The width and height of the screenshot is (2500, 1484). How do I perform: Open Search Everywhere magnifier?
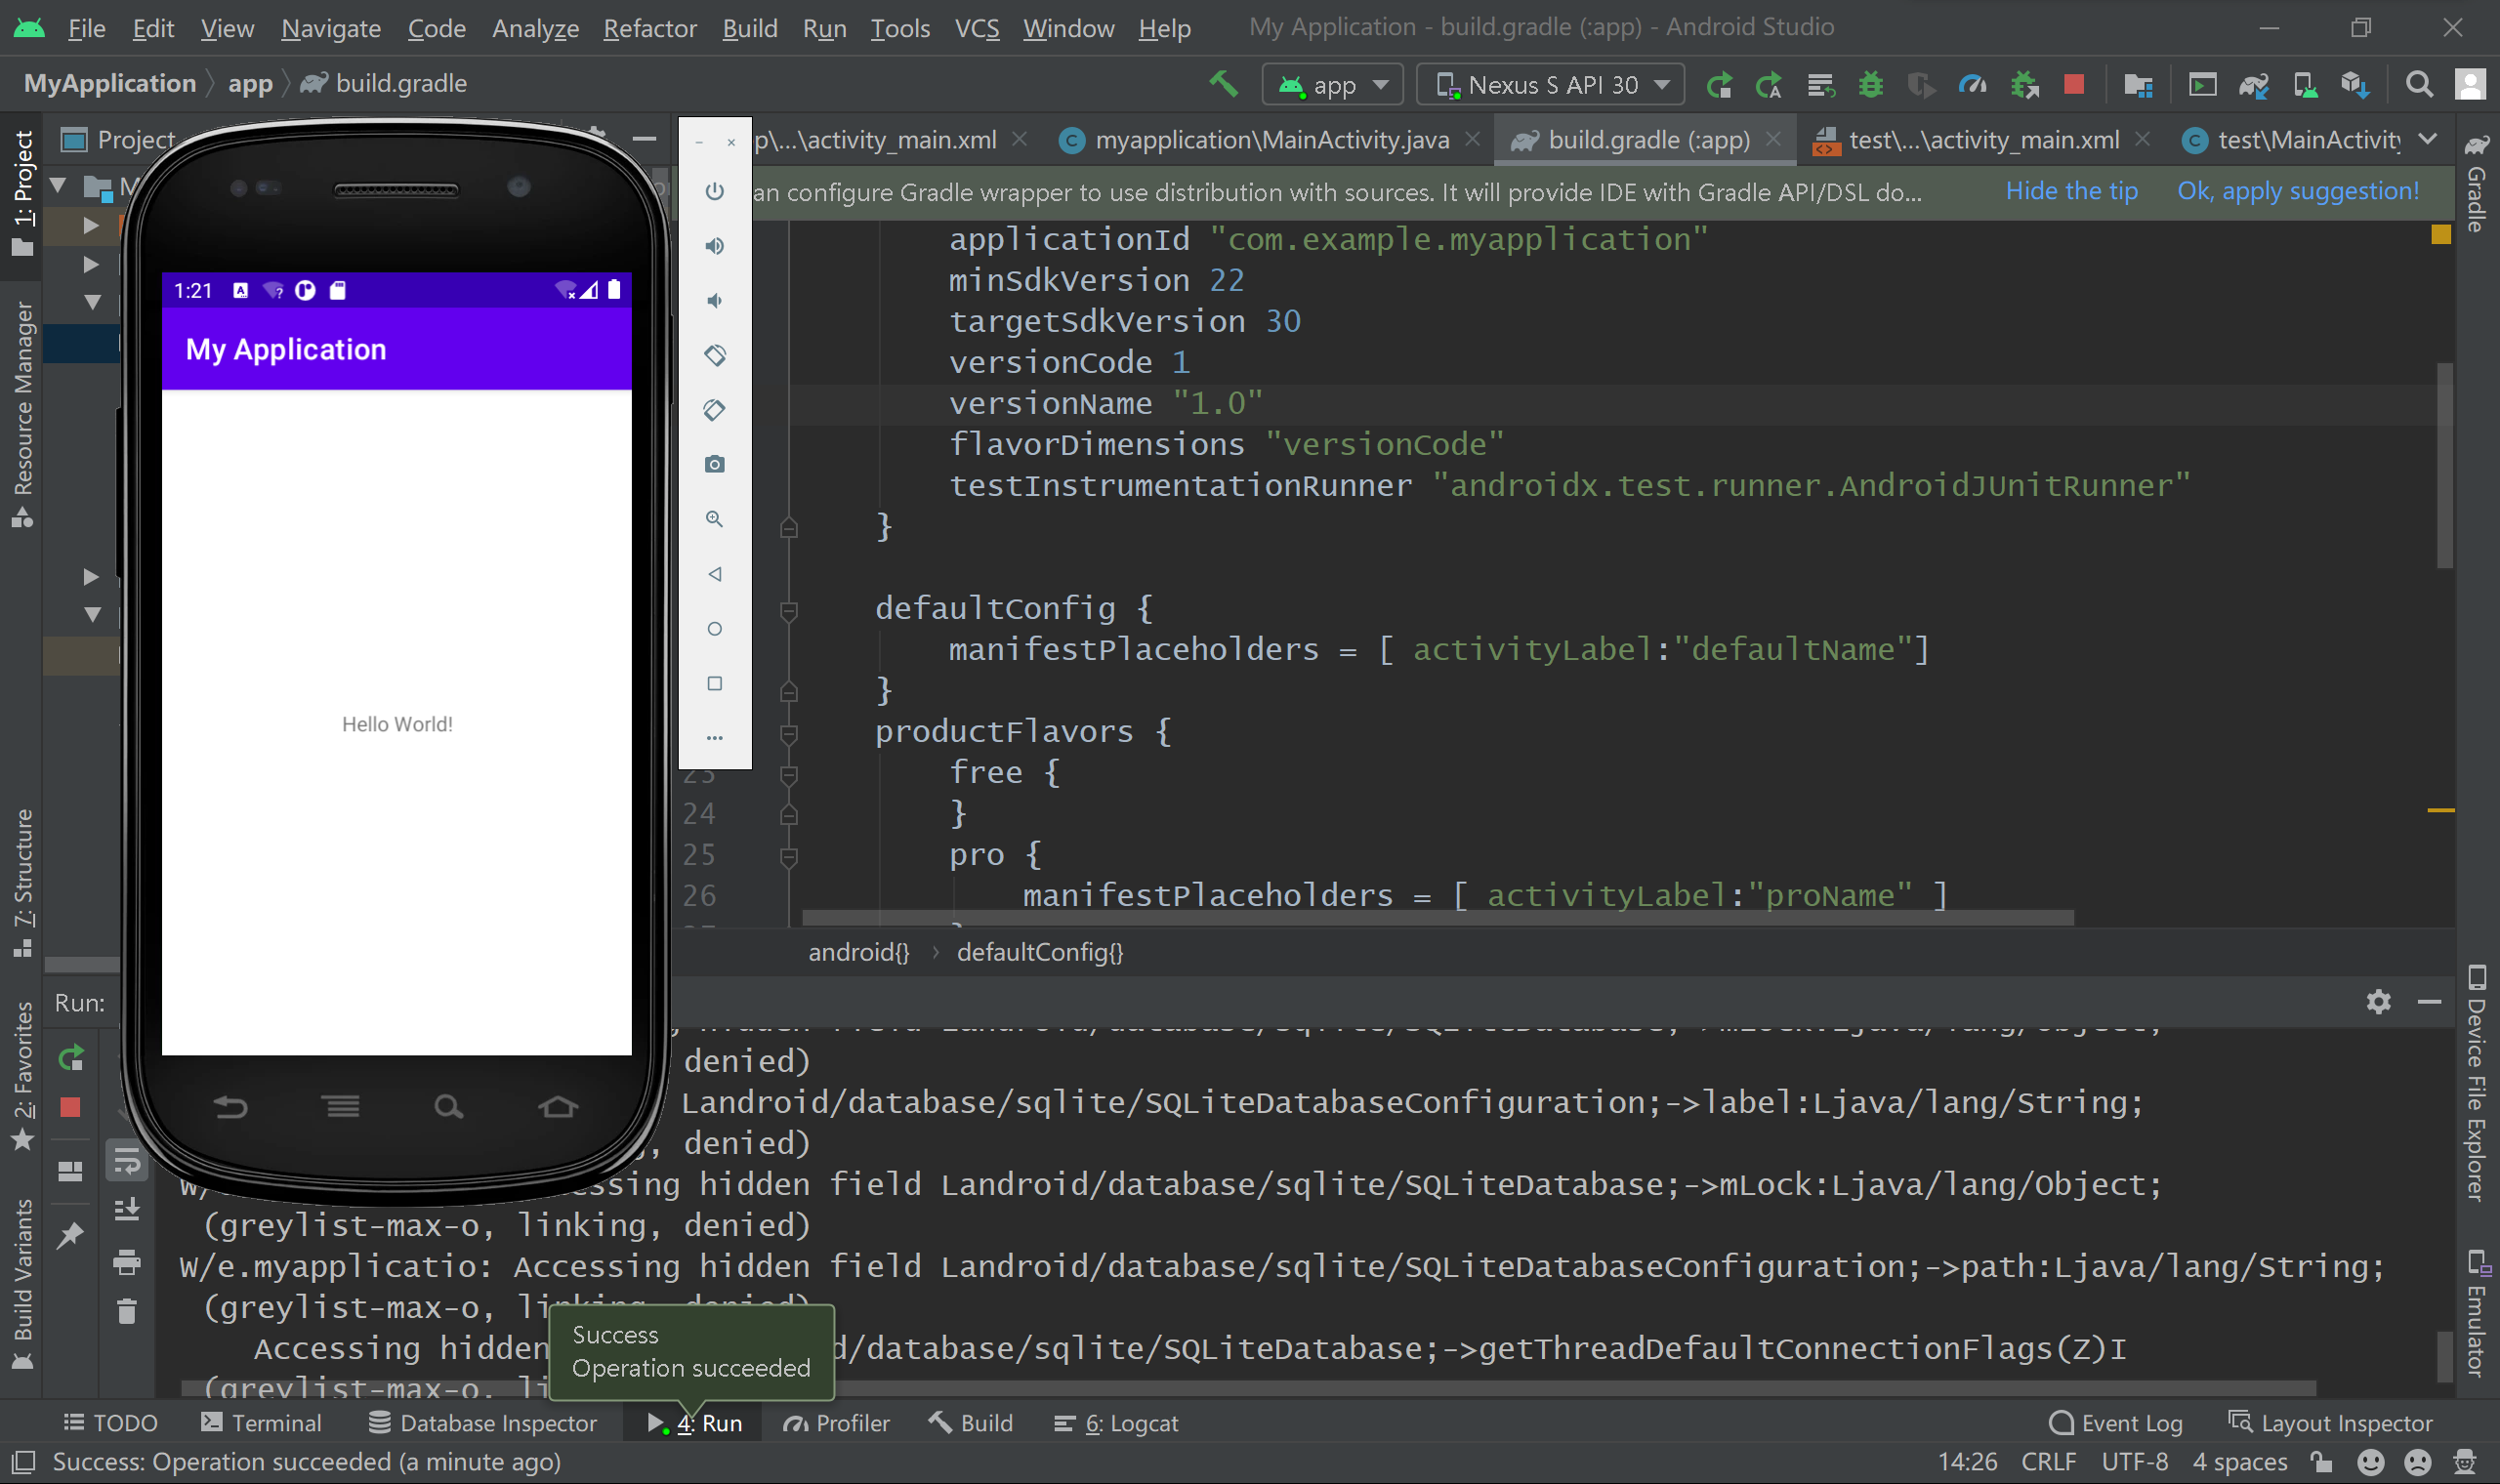click(2419, 84)
